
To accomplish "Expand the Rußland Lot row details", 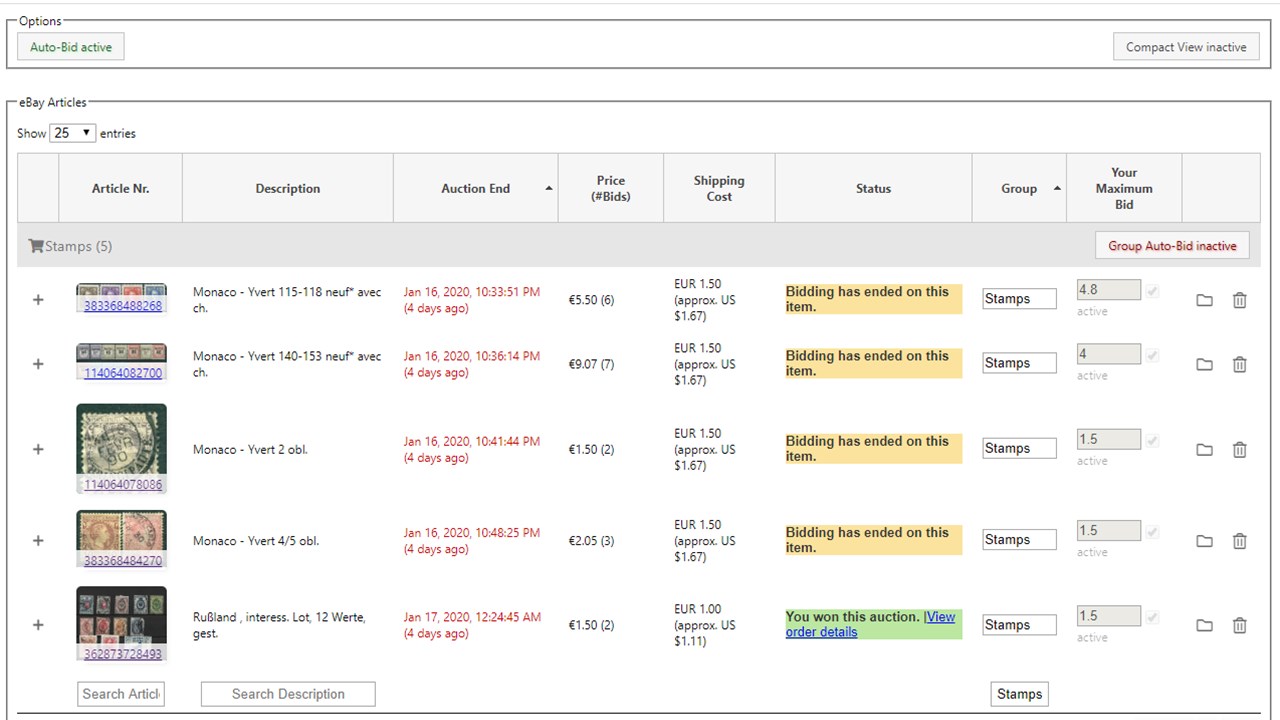I will point(38,625).
